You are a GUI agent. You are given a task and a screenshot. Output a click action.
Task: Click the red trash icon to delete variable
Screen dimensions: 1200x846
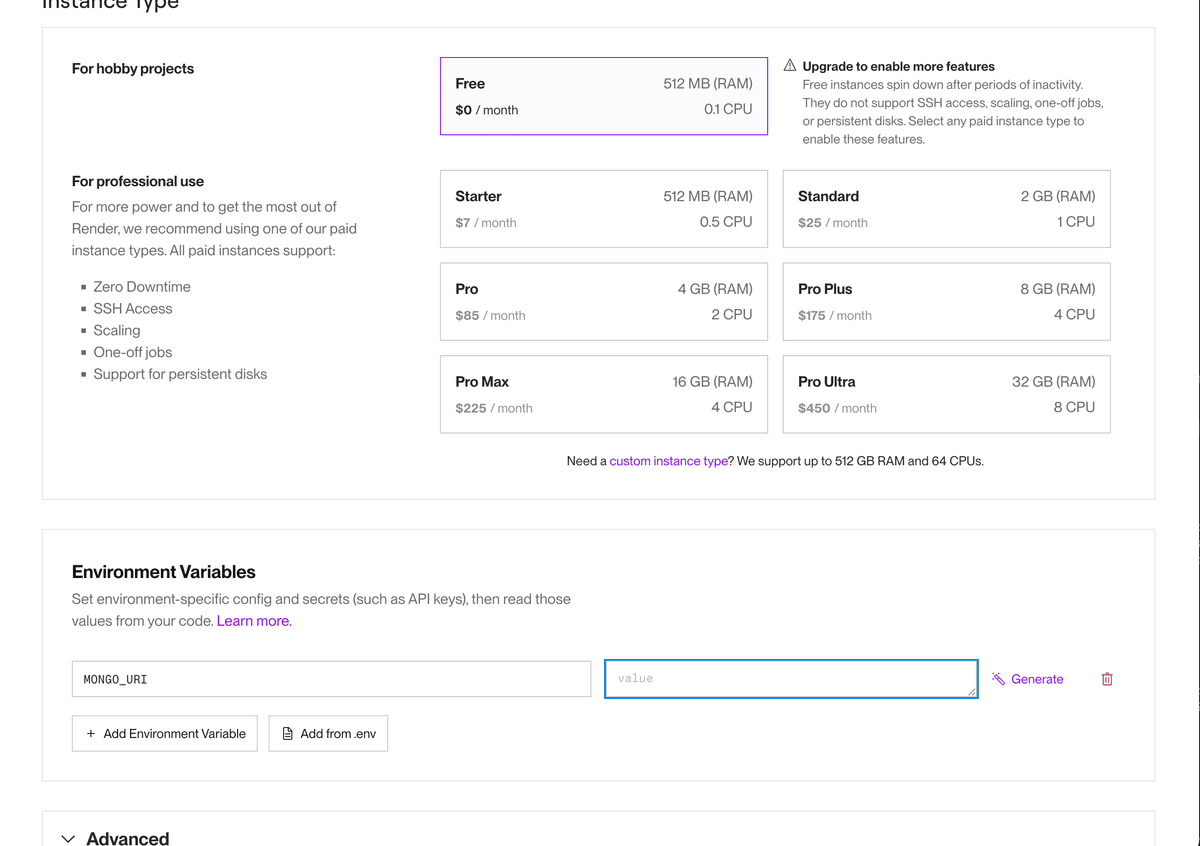click(x=1107, y=679)
